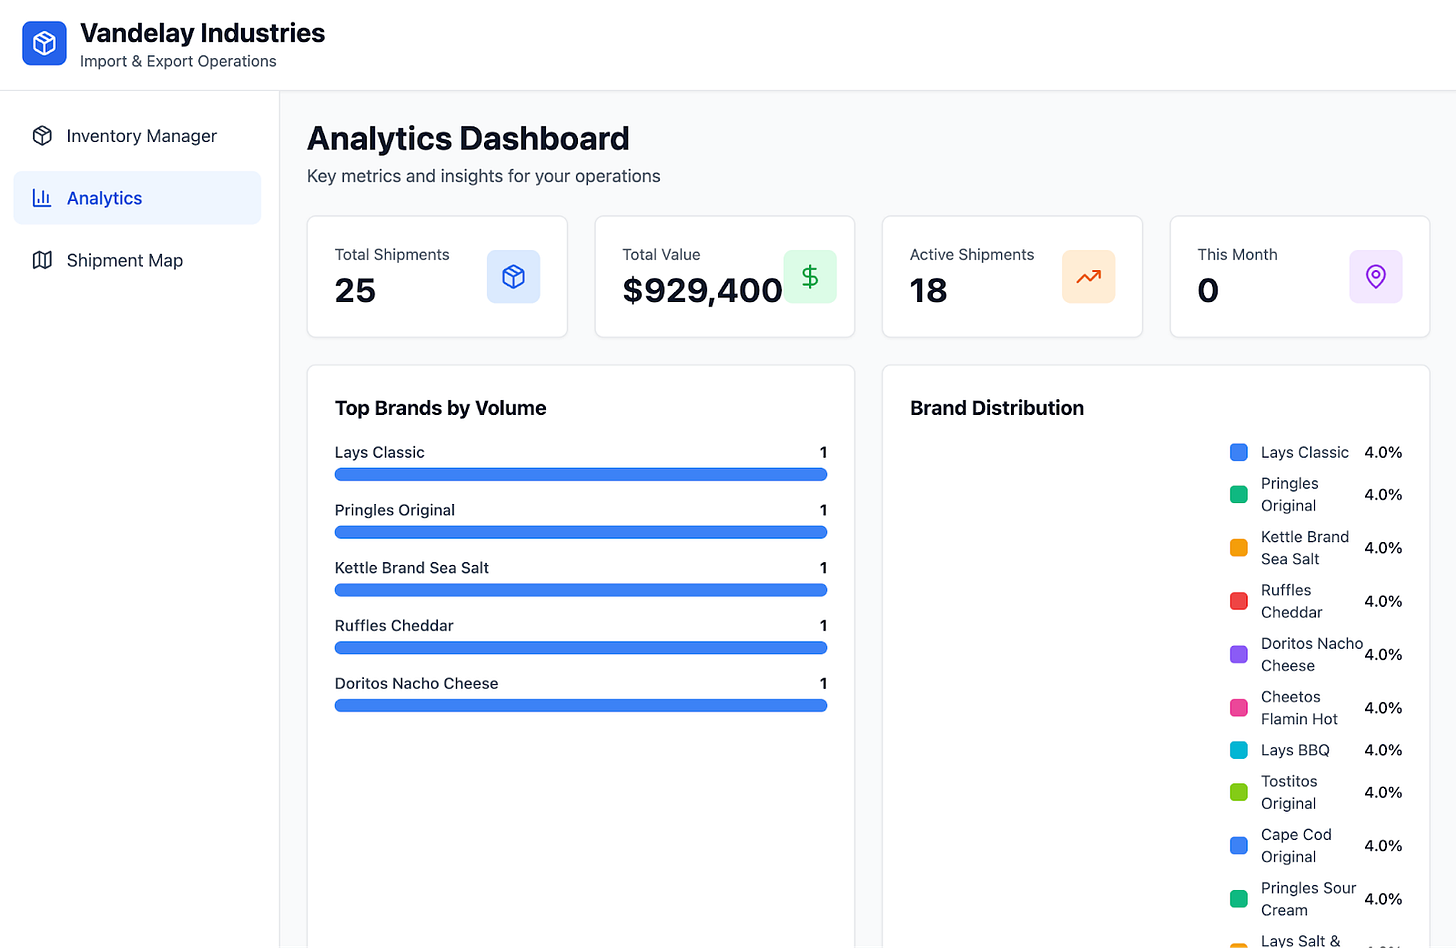
Task: Click the Tostitos Original lime legend swatch
Action: 1238,793
